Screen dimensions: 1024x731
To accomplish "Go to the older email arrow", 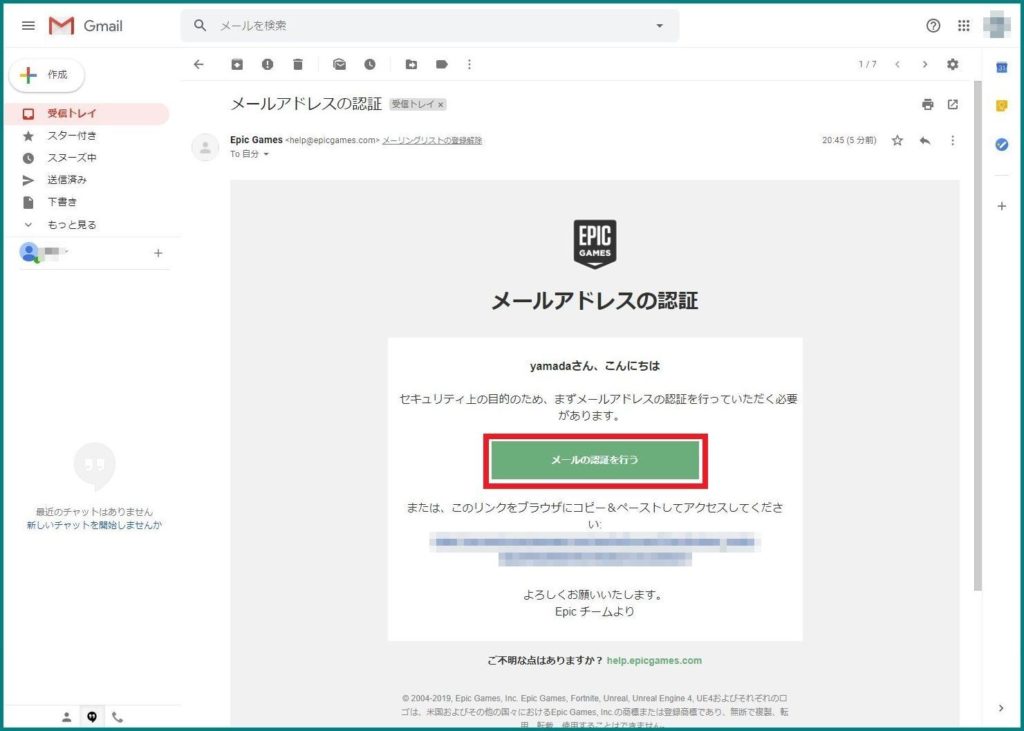I will click(925, 64).
